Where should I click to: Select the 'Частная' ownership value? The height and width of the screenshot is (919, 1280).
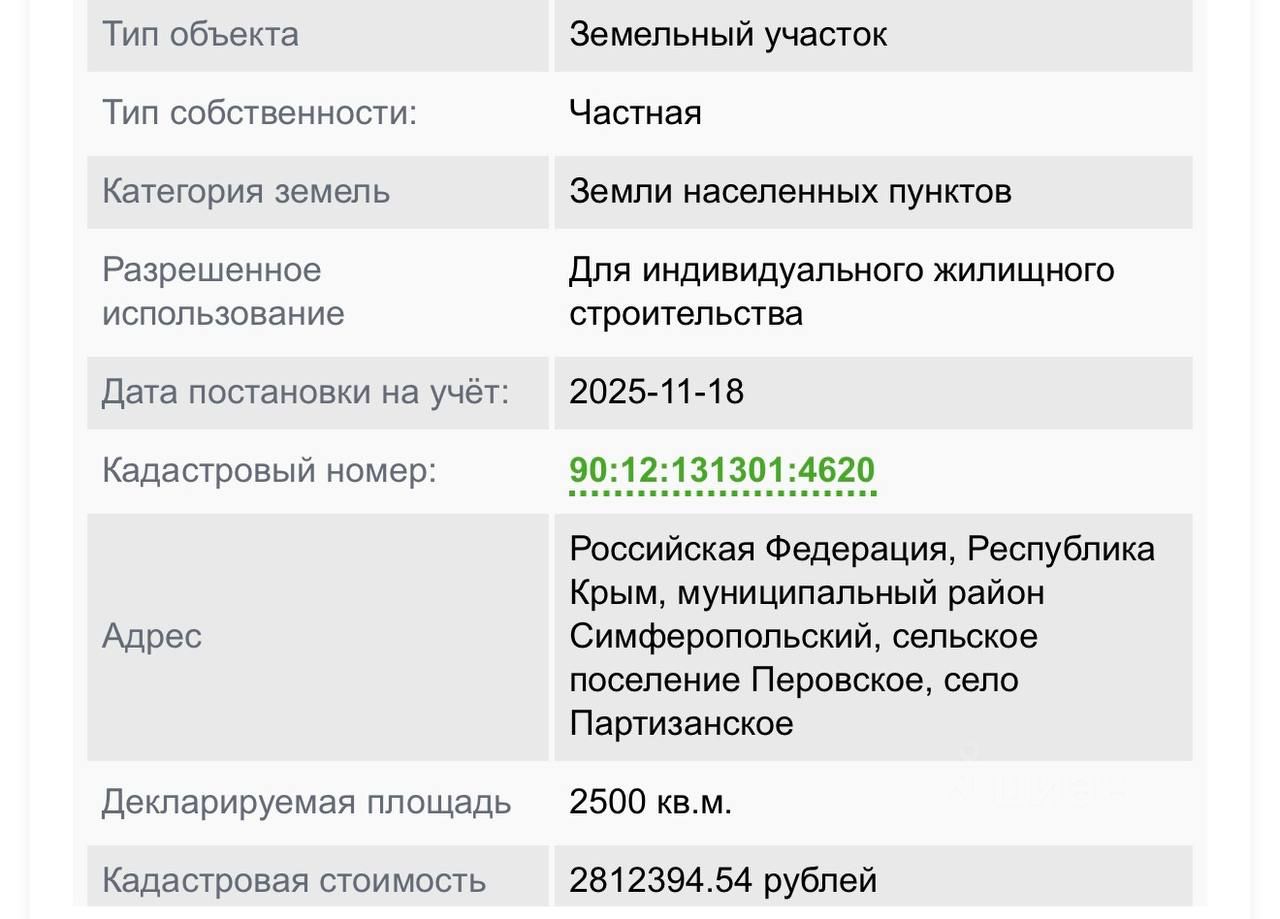click(x=635, y=112)
